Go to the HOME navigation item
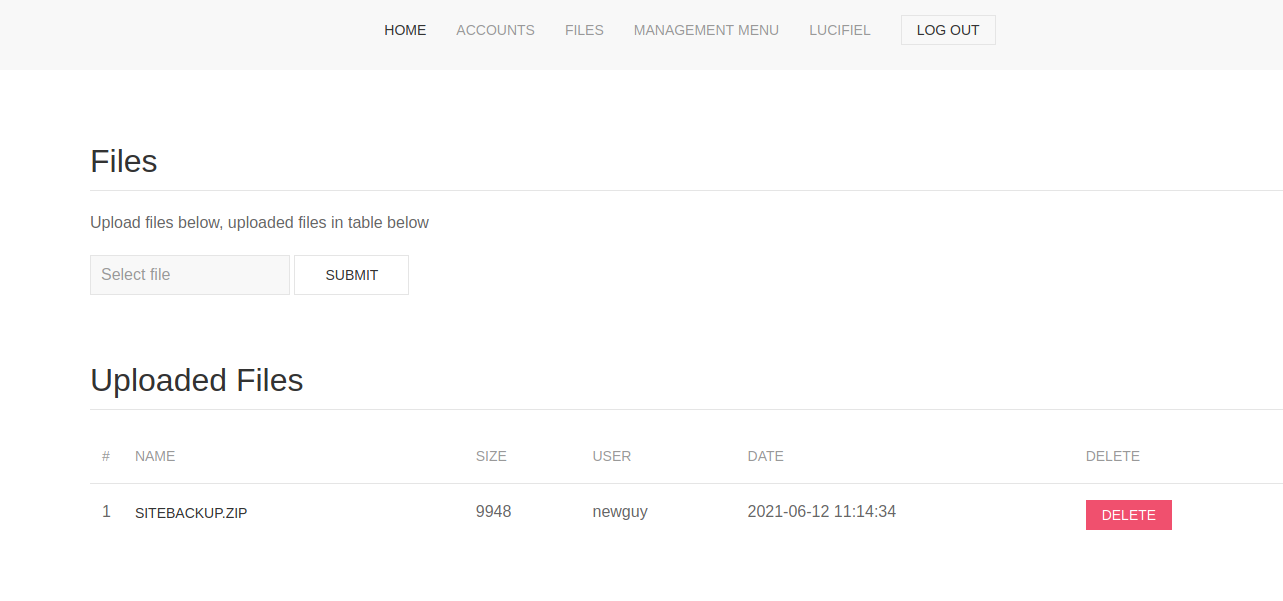1283x601 pixels. [405, 30]
